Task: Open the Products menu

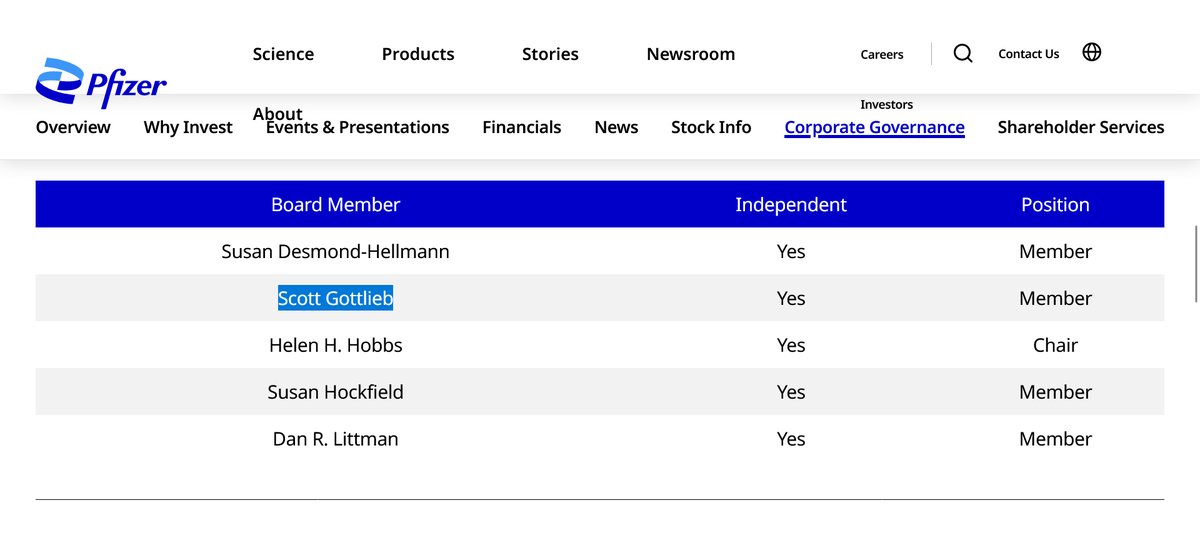Action: pyautogui.click(x=418, y=54)
